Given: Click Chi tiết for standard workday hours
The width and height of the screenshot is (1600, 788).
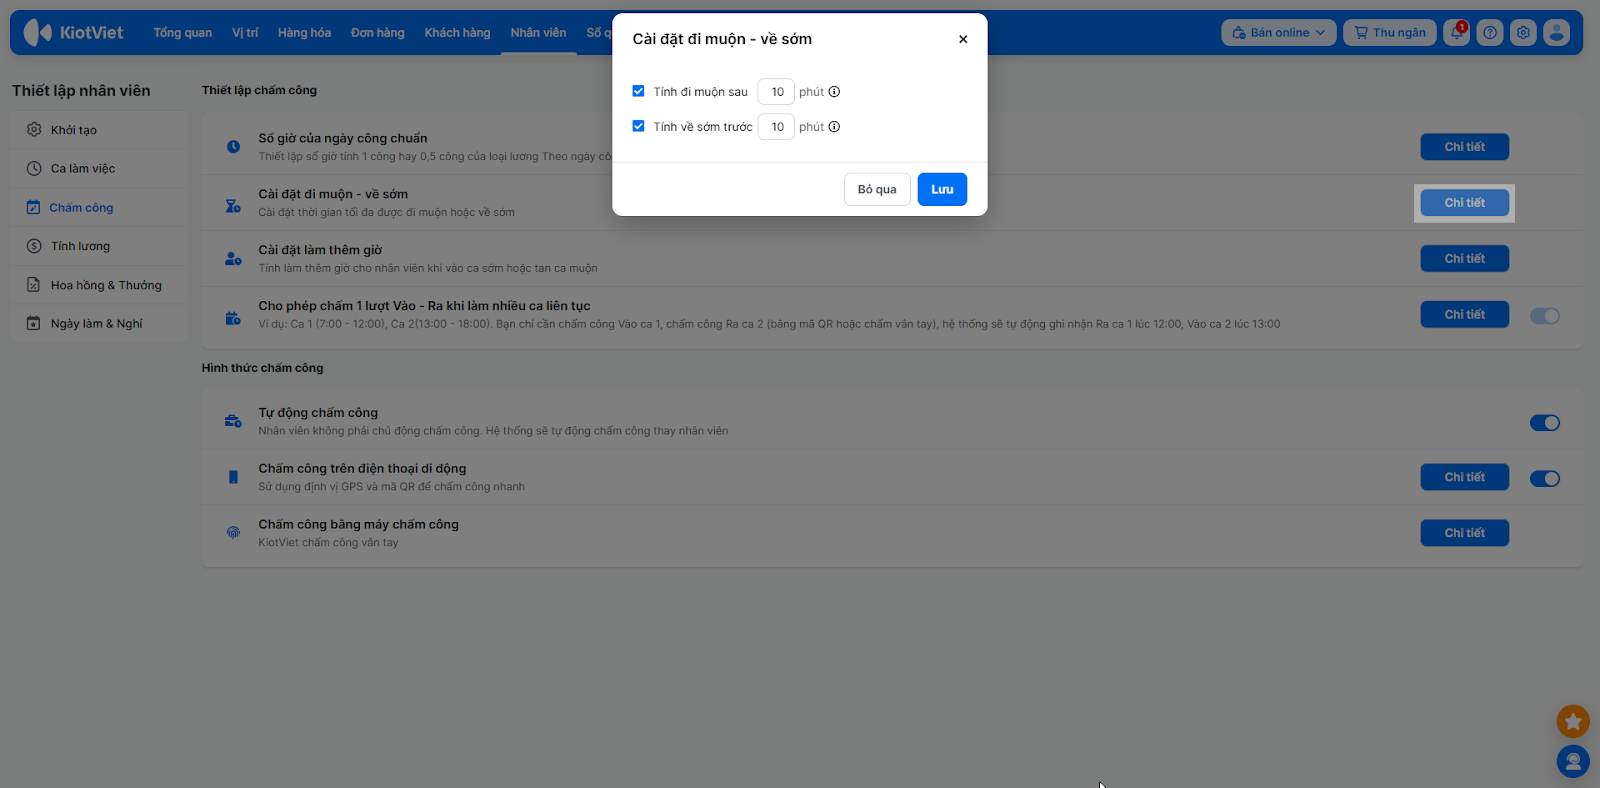Looking at the screenshot, I should pos(1465,147).
